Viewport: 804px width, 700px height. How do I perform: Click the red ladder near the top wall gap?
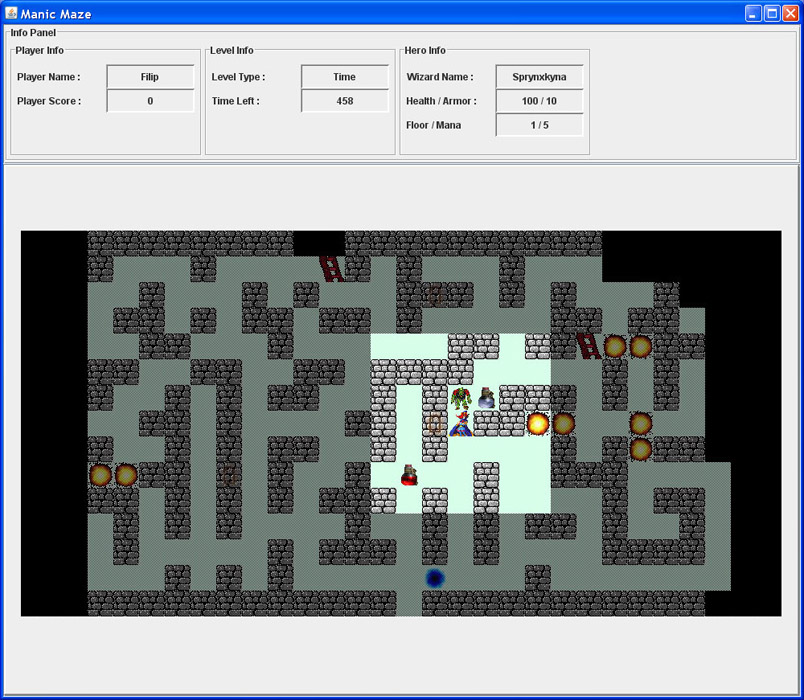331,269
